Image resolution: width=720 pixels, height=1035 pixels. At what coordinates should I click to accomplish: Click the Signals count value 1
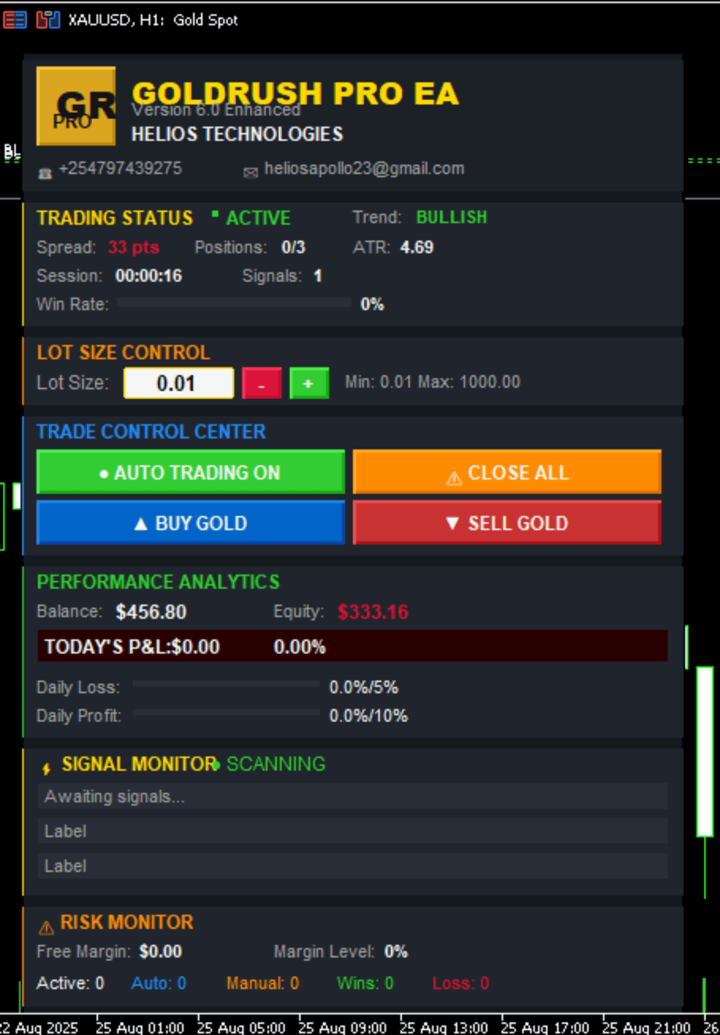point(317,276)
